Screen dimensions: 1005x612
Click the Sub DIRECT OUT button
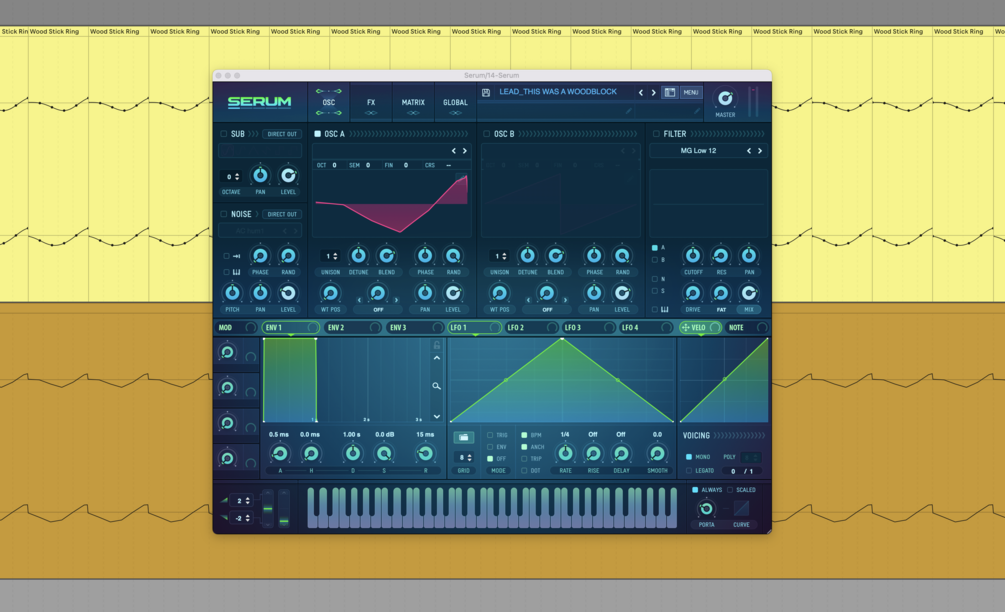click(x=282, y=134)
